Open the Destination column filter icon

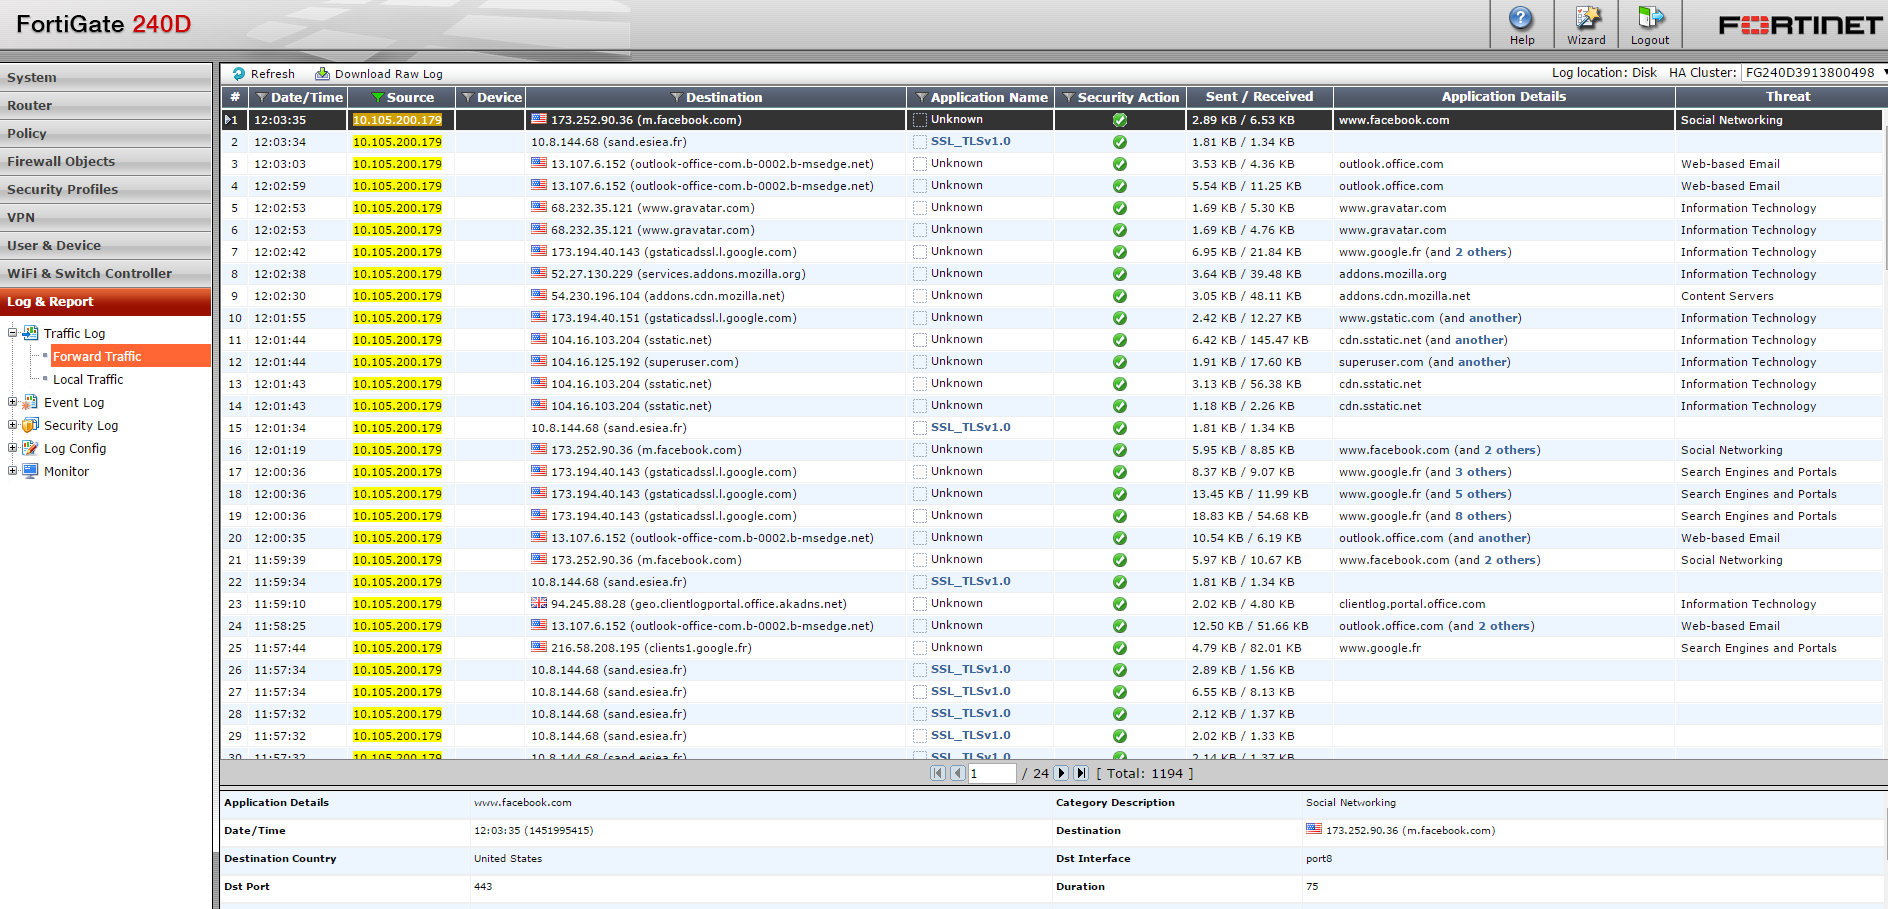[676, 98]
